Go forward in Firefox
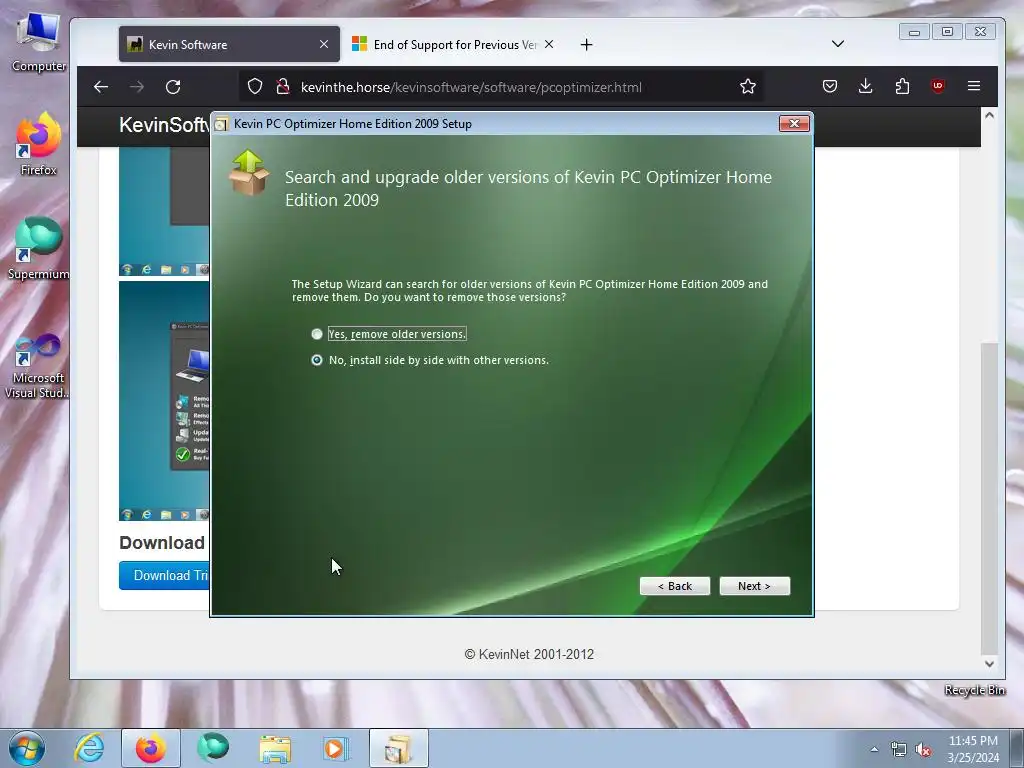 [136, 87]
